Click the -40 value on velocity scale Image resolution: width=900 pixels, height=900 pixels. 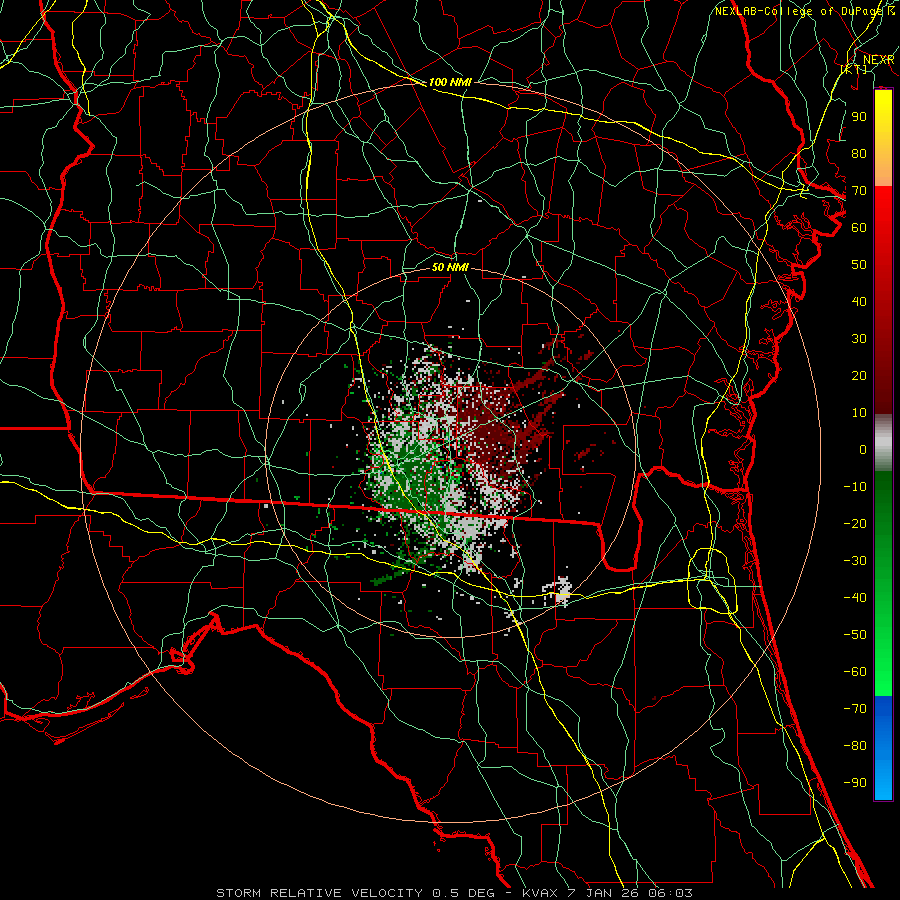pos(855,598)
